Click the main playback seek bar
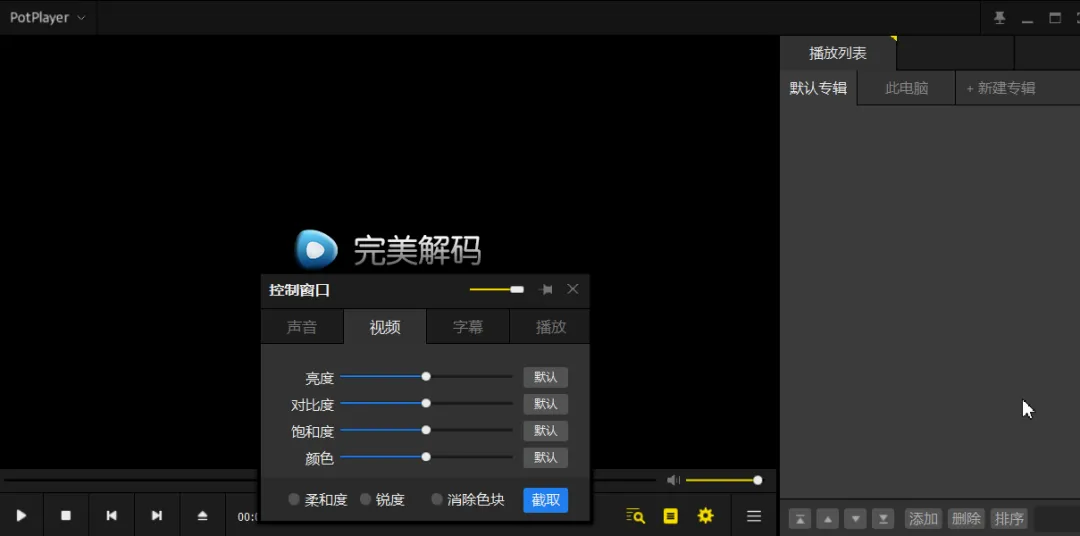The image size is (1080, 536). [330, 480]
